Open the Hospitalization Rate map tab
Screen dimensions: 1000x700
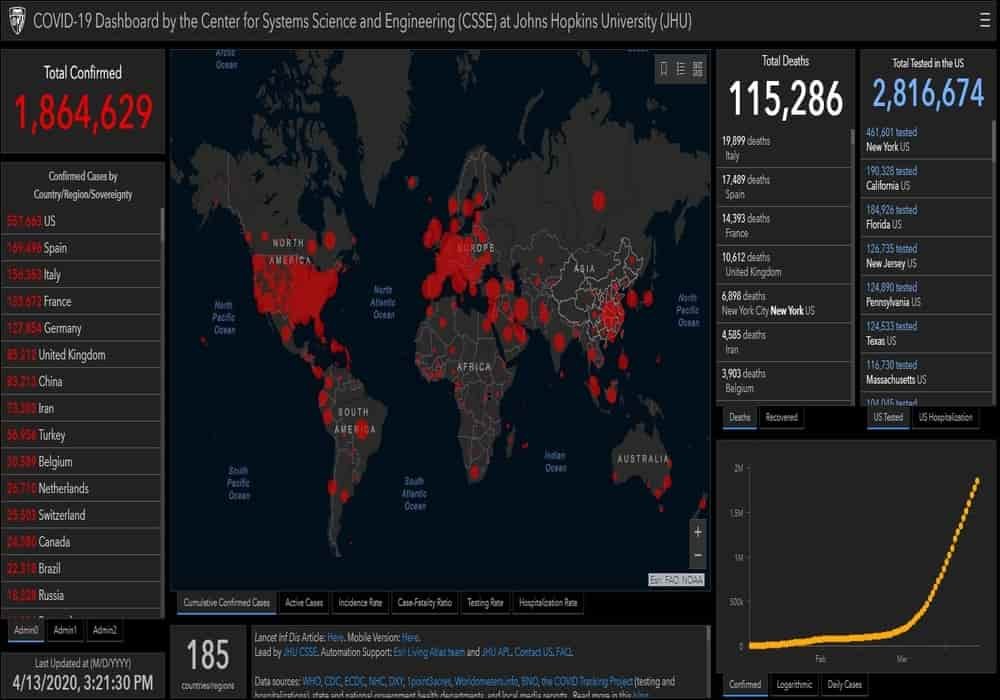click(x=548, y=602)
